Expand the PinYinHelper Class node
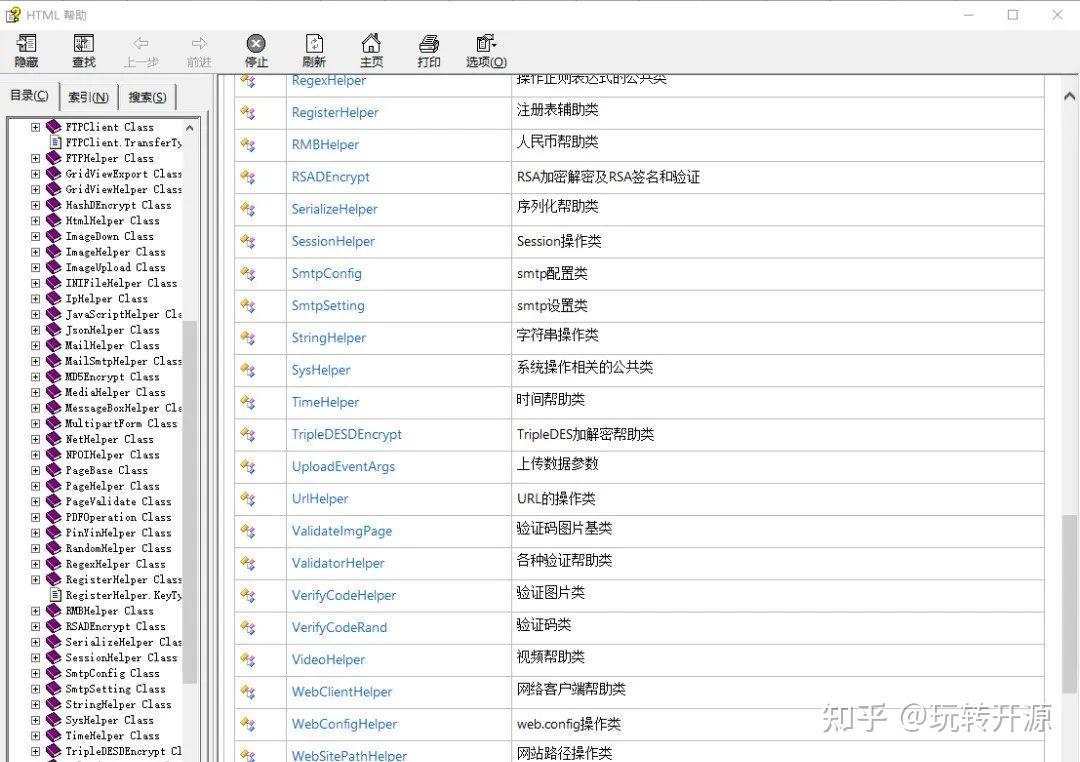The height and width of the screenshot is (762, 1080). 35,533
